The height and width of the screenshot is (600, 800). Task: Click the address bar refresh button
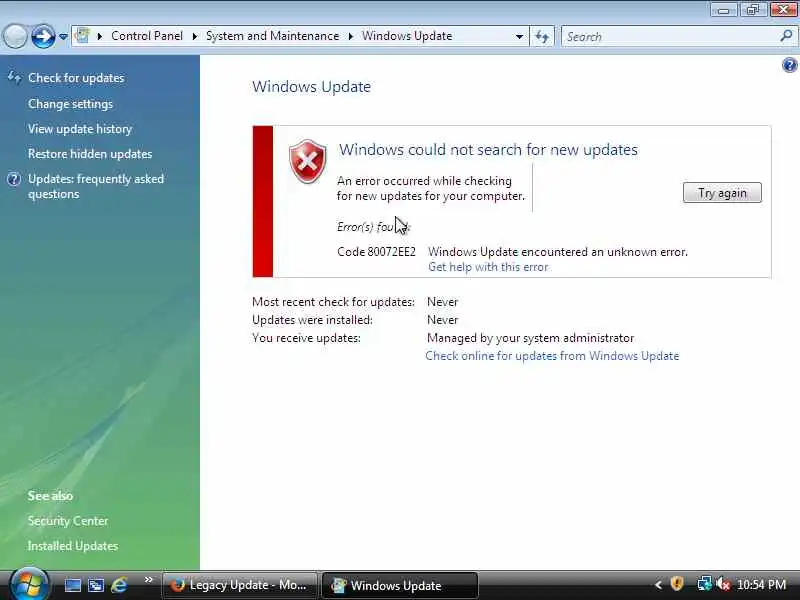click(542, 37)
